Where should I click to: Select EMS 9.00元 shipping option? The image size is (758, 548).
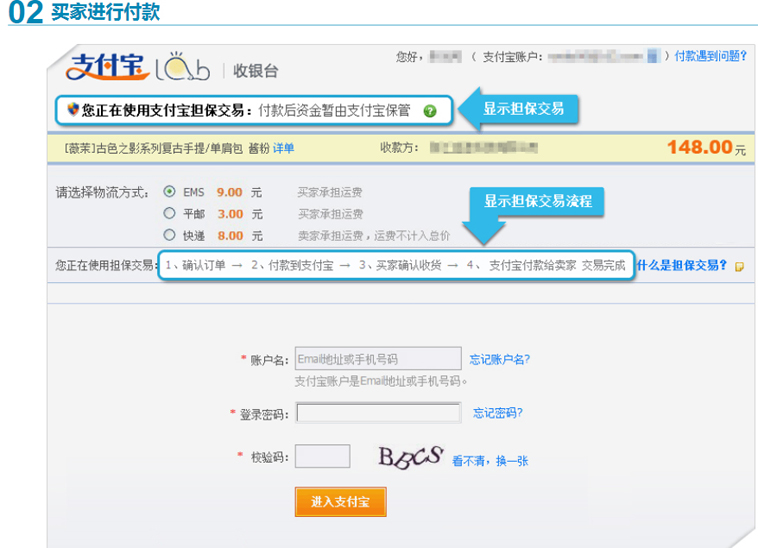click(x=169, y=192)
